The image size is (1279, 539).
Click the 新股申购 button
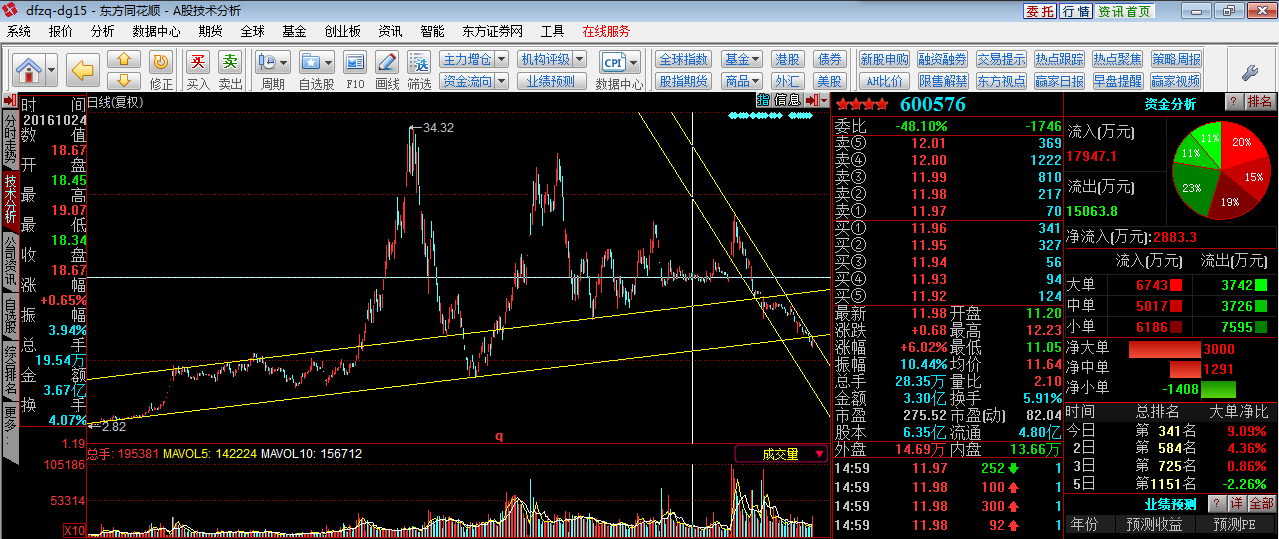click(884, 59)
